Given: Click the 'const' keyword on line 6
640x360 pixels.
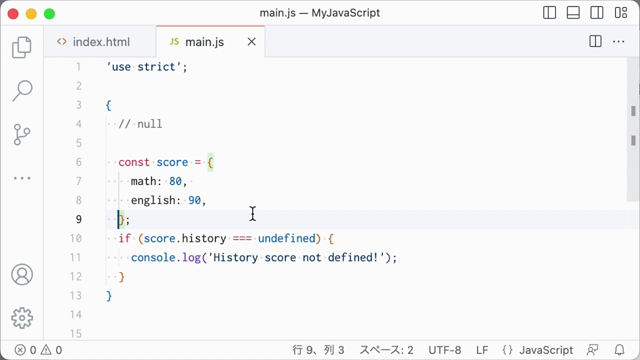Looking at the screenshot, I should (134, 162).
